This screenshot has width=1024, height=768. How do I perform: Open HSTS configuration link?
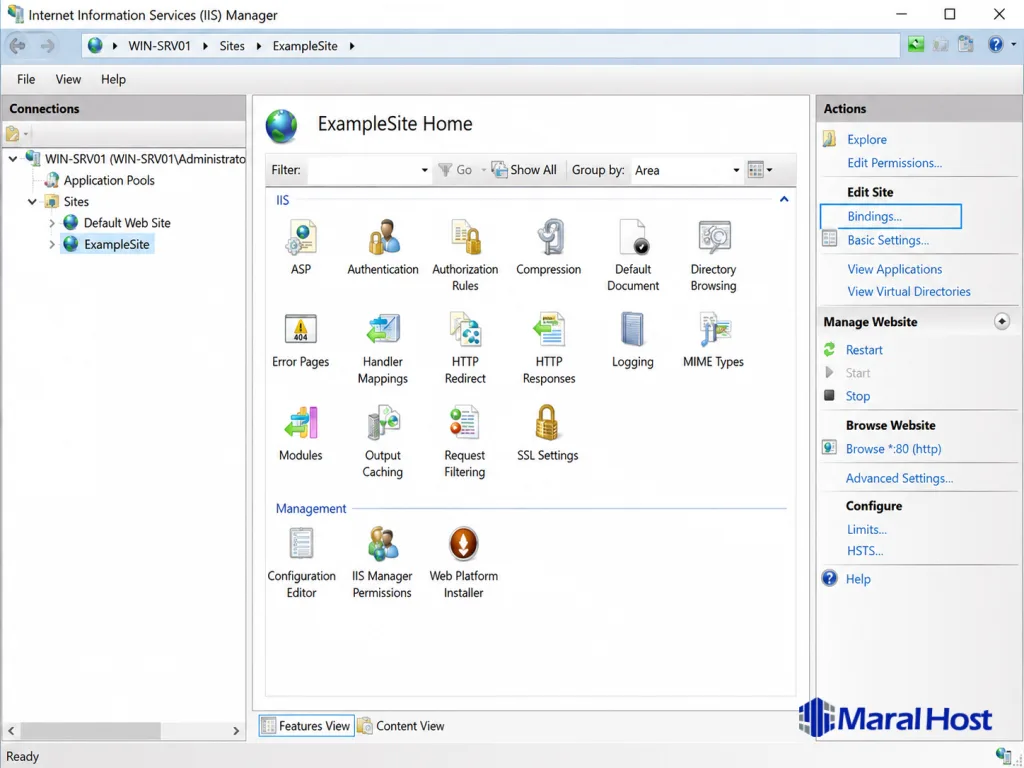point(865,551)
